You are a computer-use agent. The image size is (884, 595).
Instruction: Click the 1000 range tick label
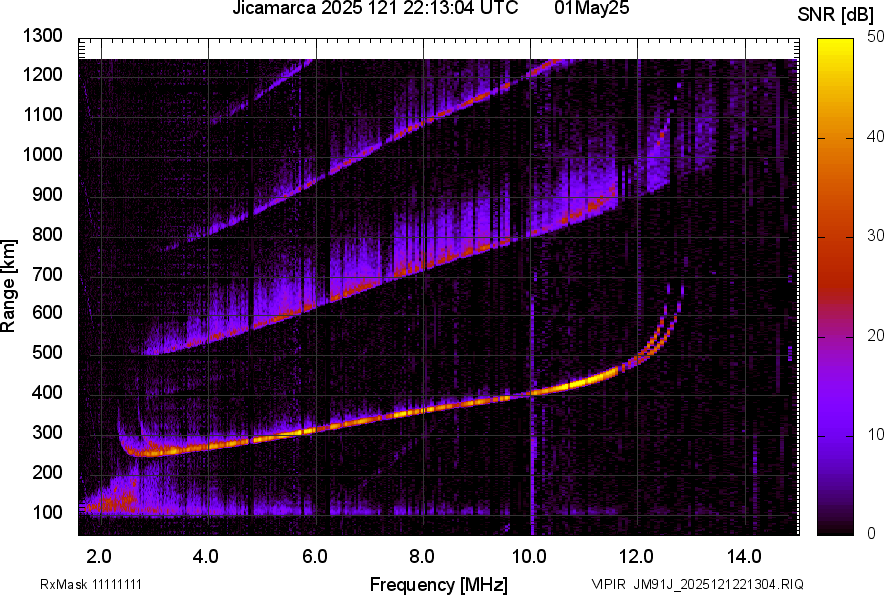42,154
